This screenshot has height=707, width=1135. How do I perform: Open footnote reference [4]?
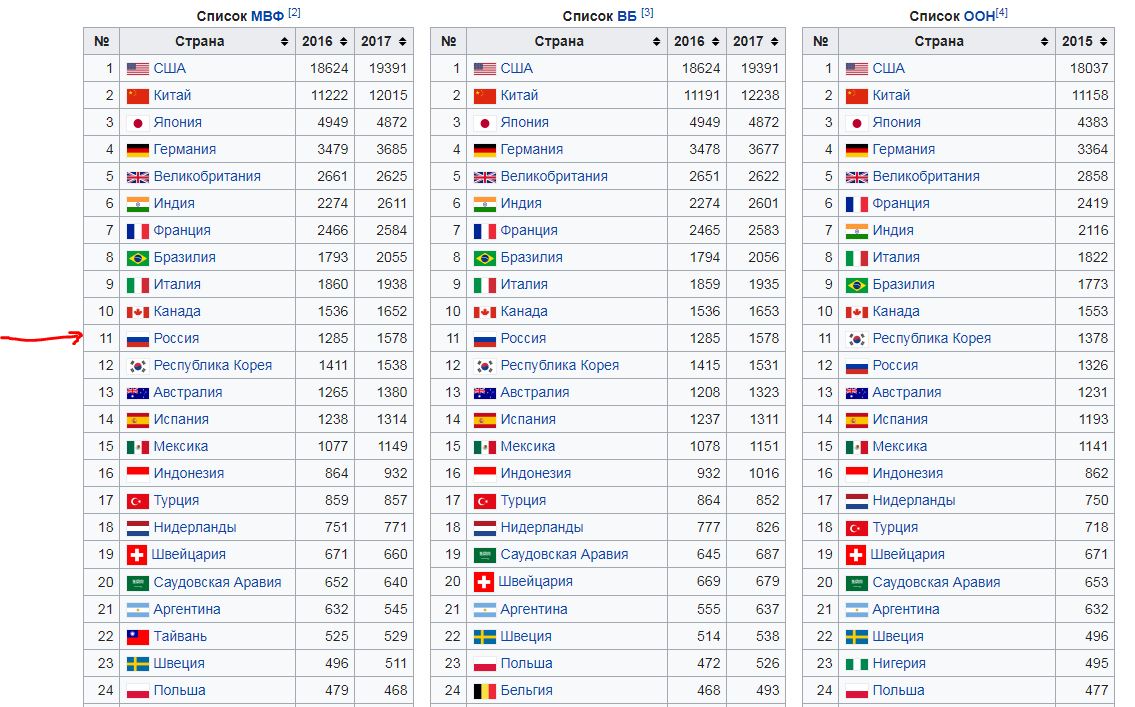[x=1002, y=12]
